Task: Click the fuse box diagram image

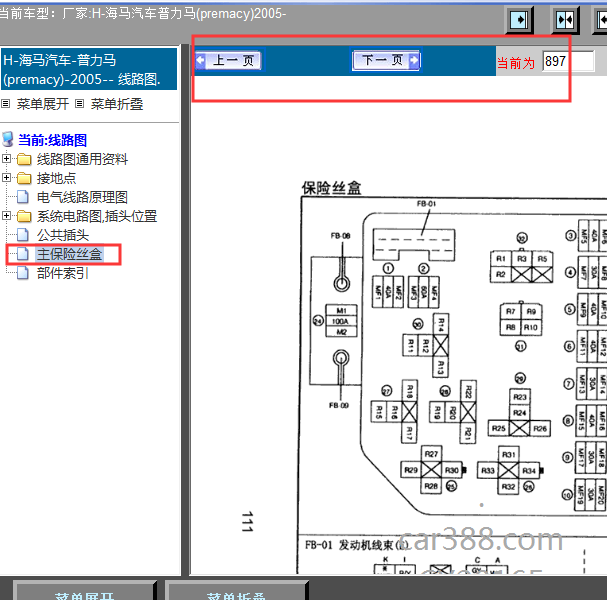Action: pos(454,385)
